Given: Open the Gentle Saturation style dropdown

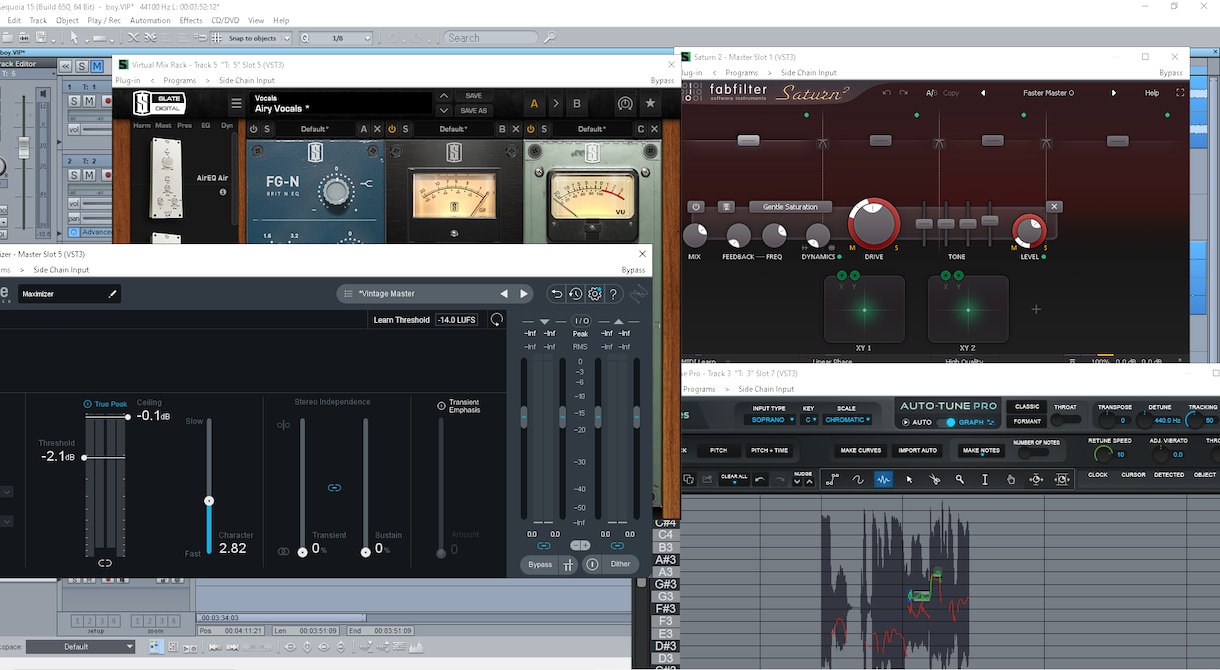Looking at the screenshot, I should coord(789,207).
